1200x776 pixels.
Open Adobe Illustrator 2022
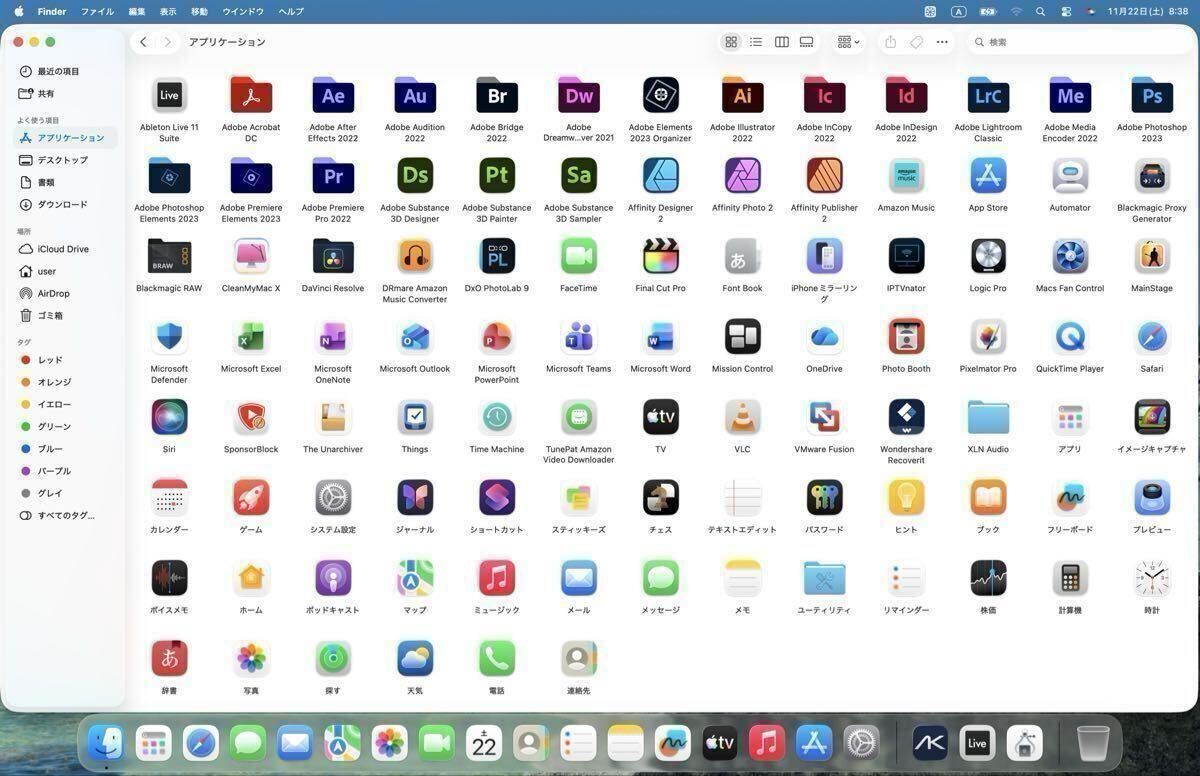point(742,96)
